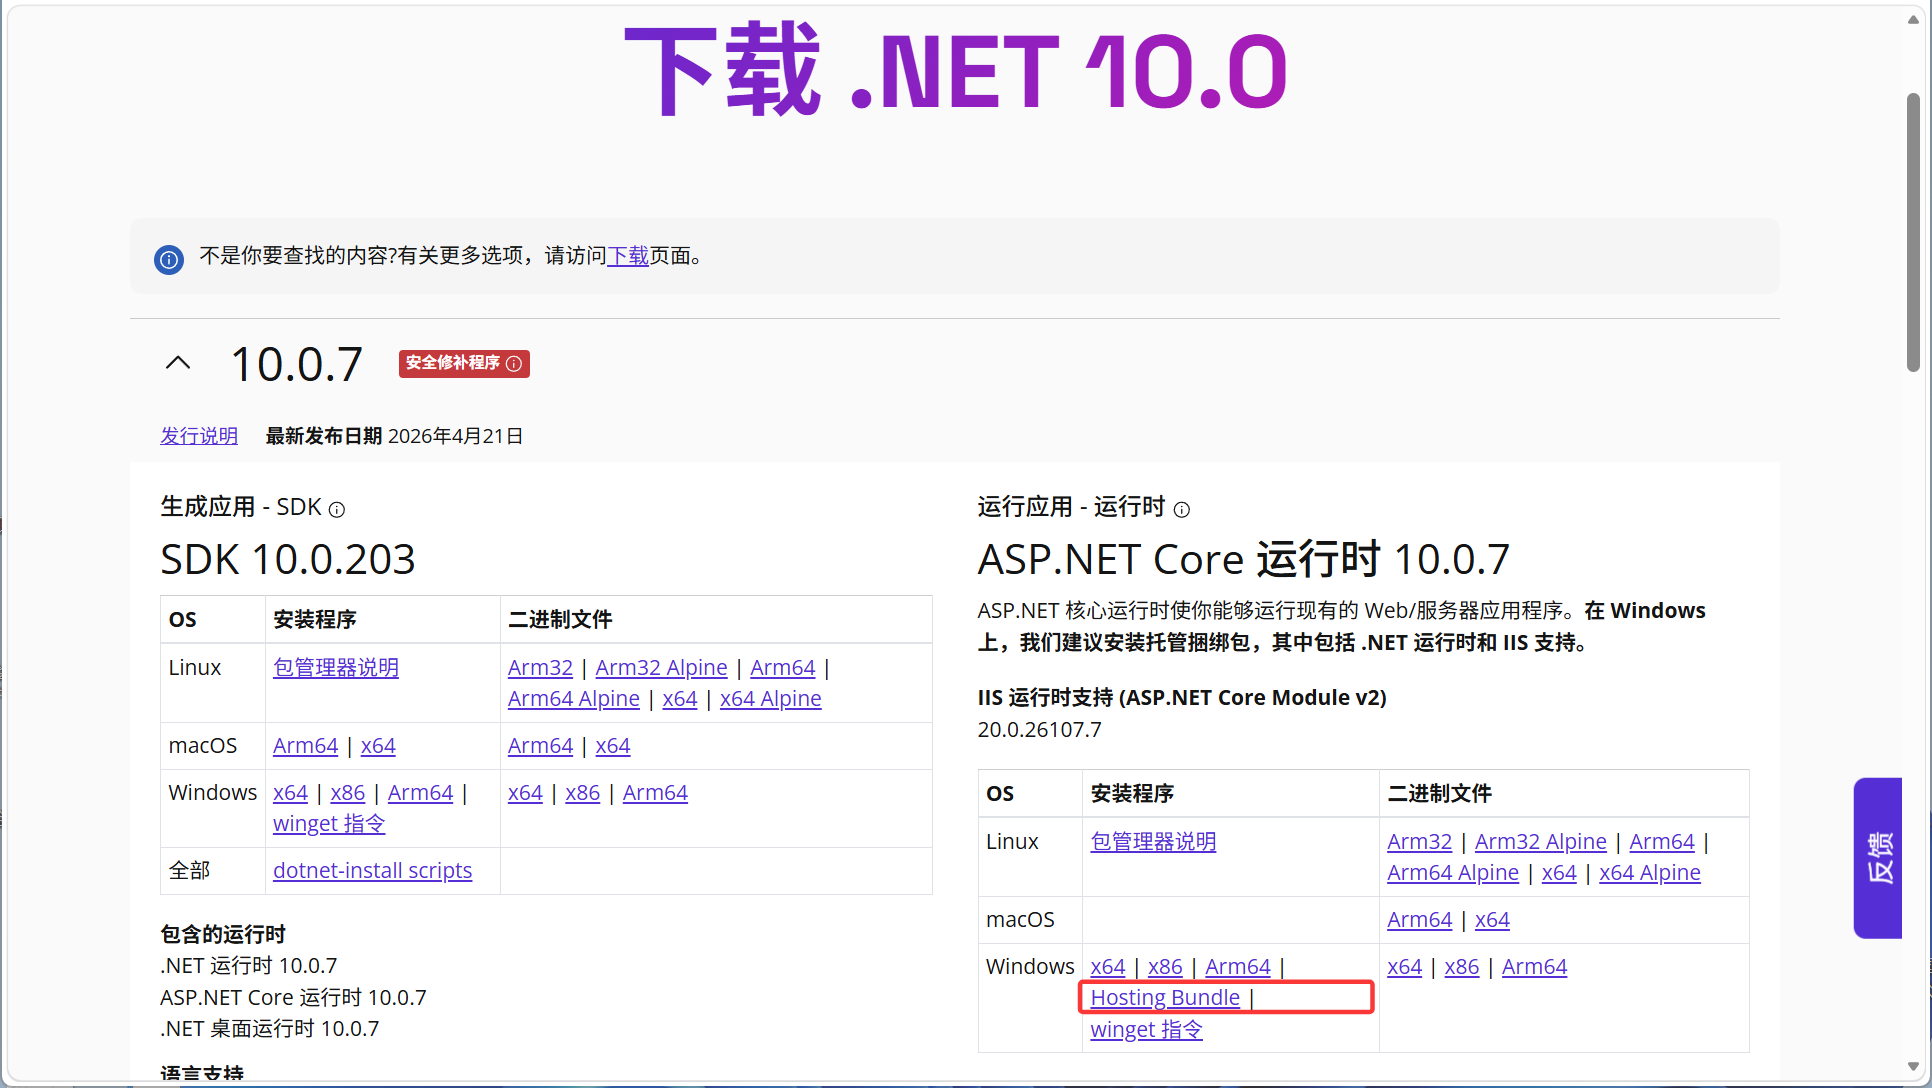Download ASP.NET runtime Windows x64 installer

pos(1108,966)
